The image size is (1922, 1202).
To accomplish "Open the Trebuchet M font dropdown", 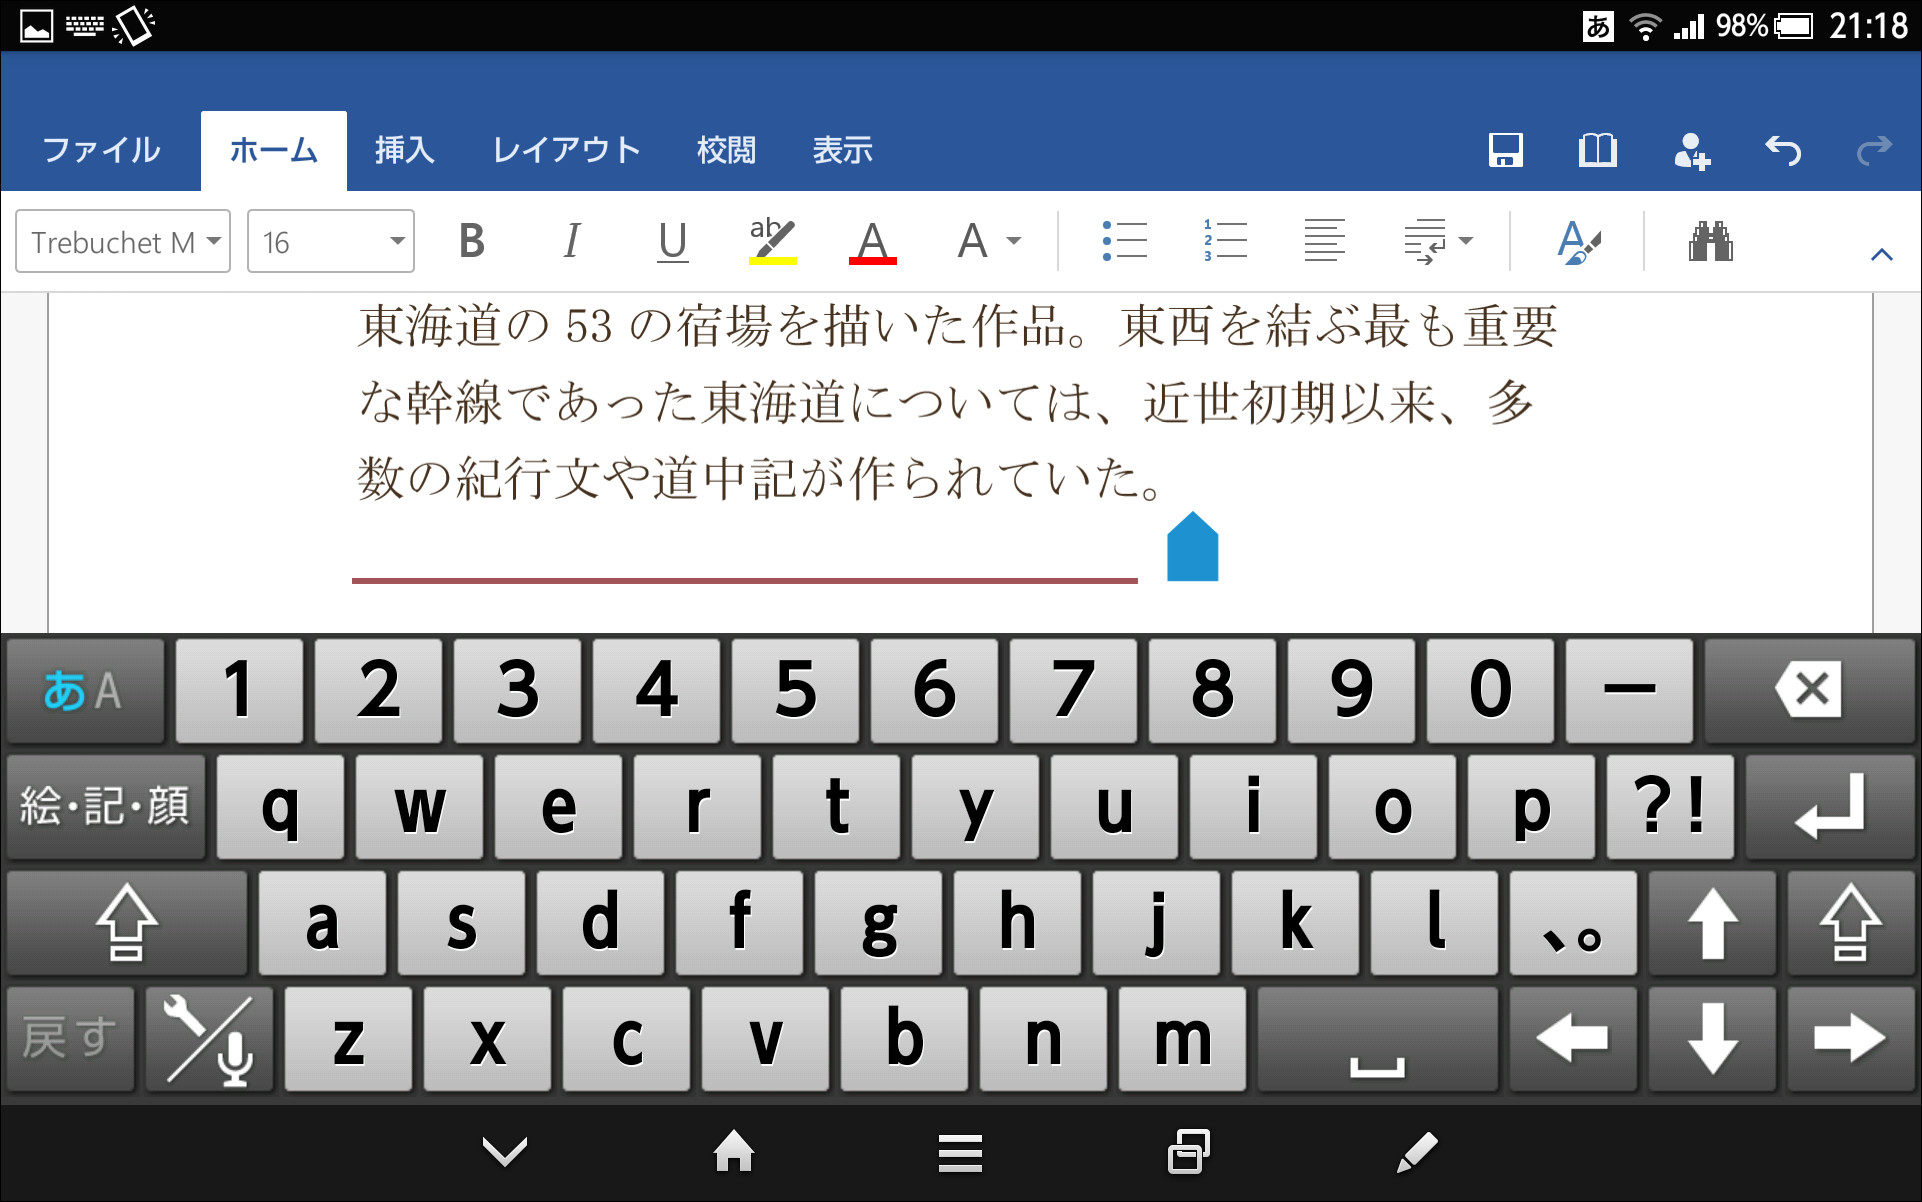I will [122, 240].
